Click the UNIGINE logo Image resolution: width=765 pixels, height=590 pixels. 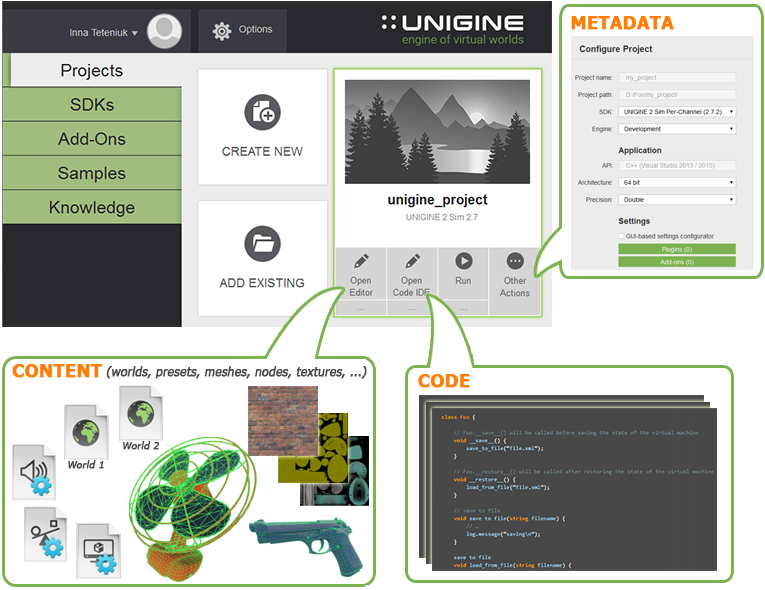(453, 30)
